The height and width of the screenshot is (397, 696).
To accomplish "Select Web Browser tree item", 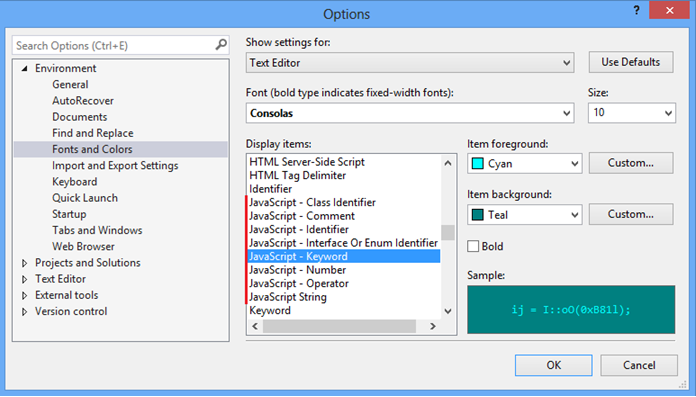I will 83,246.
